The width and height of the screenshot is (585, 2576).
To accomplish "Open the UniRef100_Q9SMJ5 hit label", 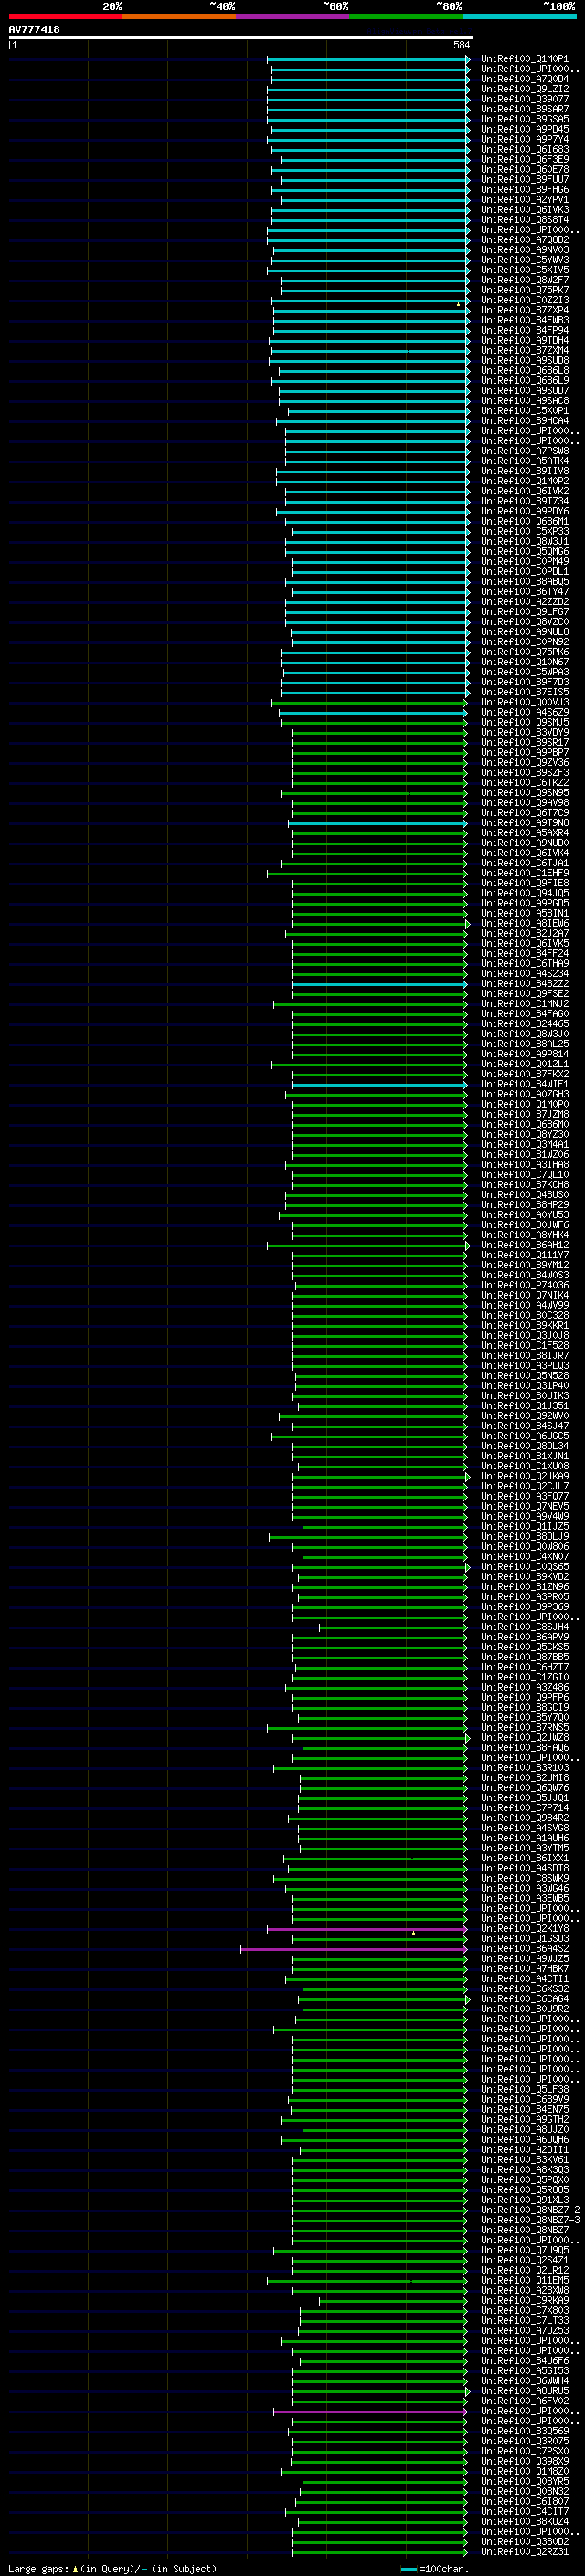I will [525, 722].
